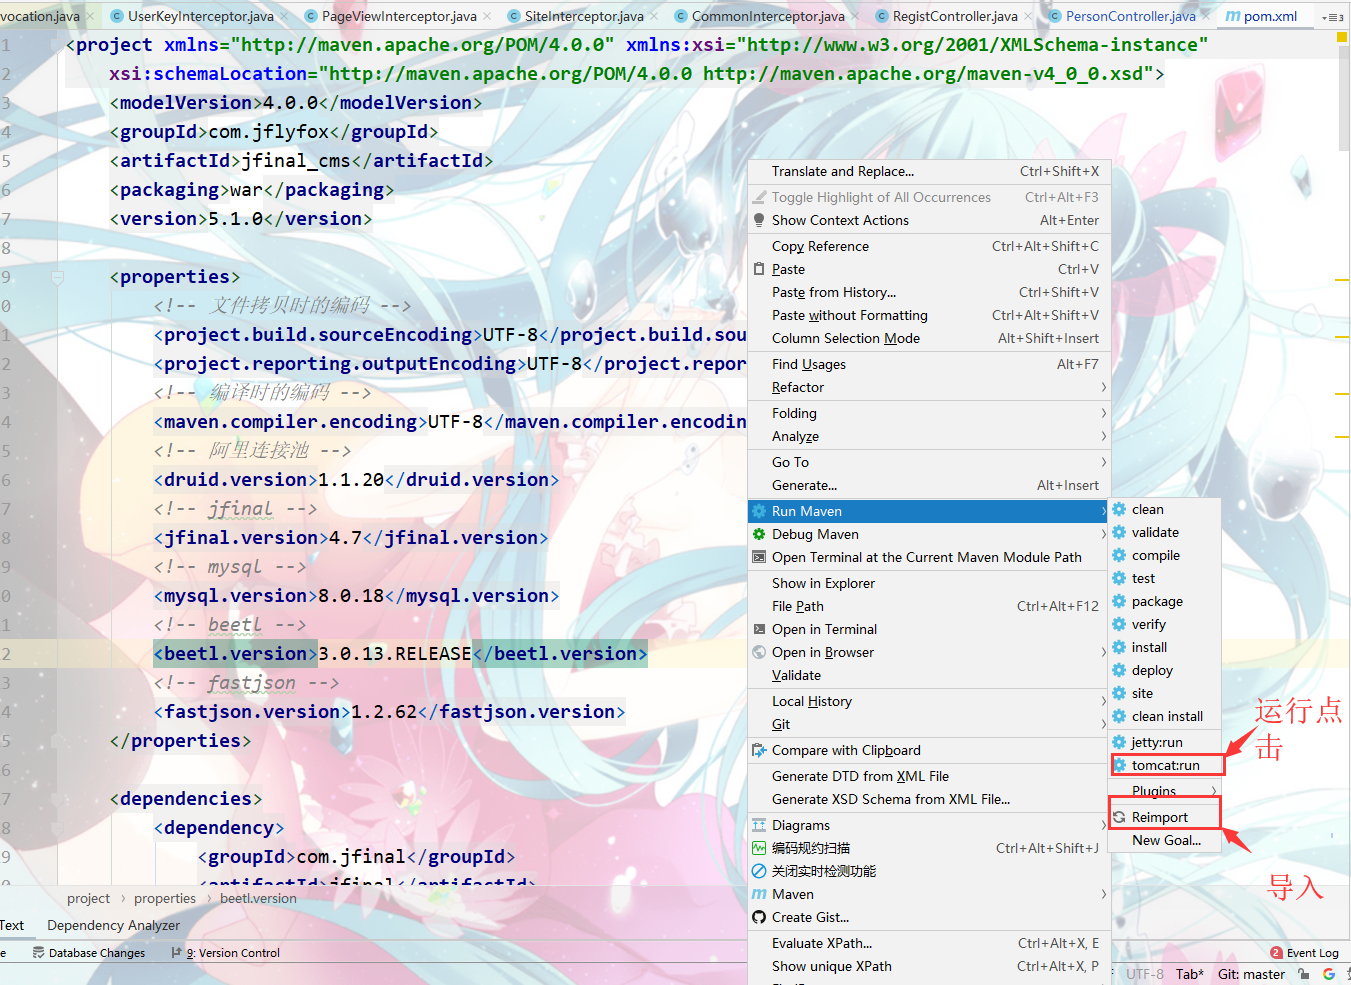Click 关闭实时检测功能 menu entry
The width and height of the screenshot is (1351, 985).
pyautogui.click(x=929, y=871)
